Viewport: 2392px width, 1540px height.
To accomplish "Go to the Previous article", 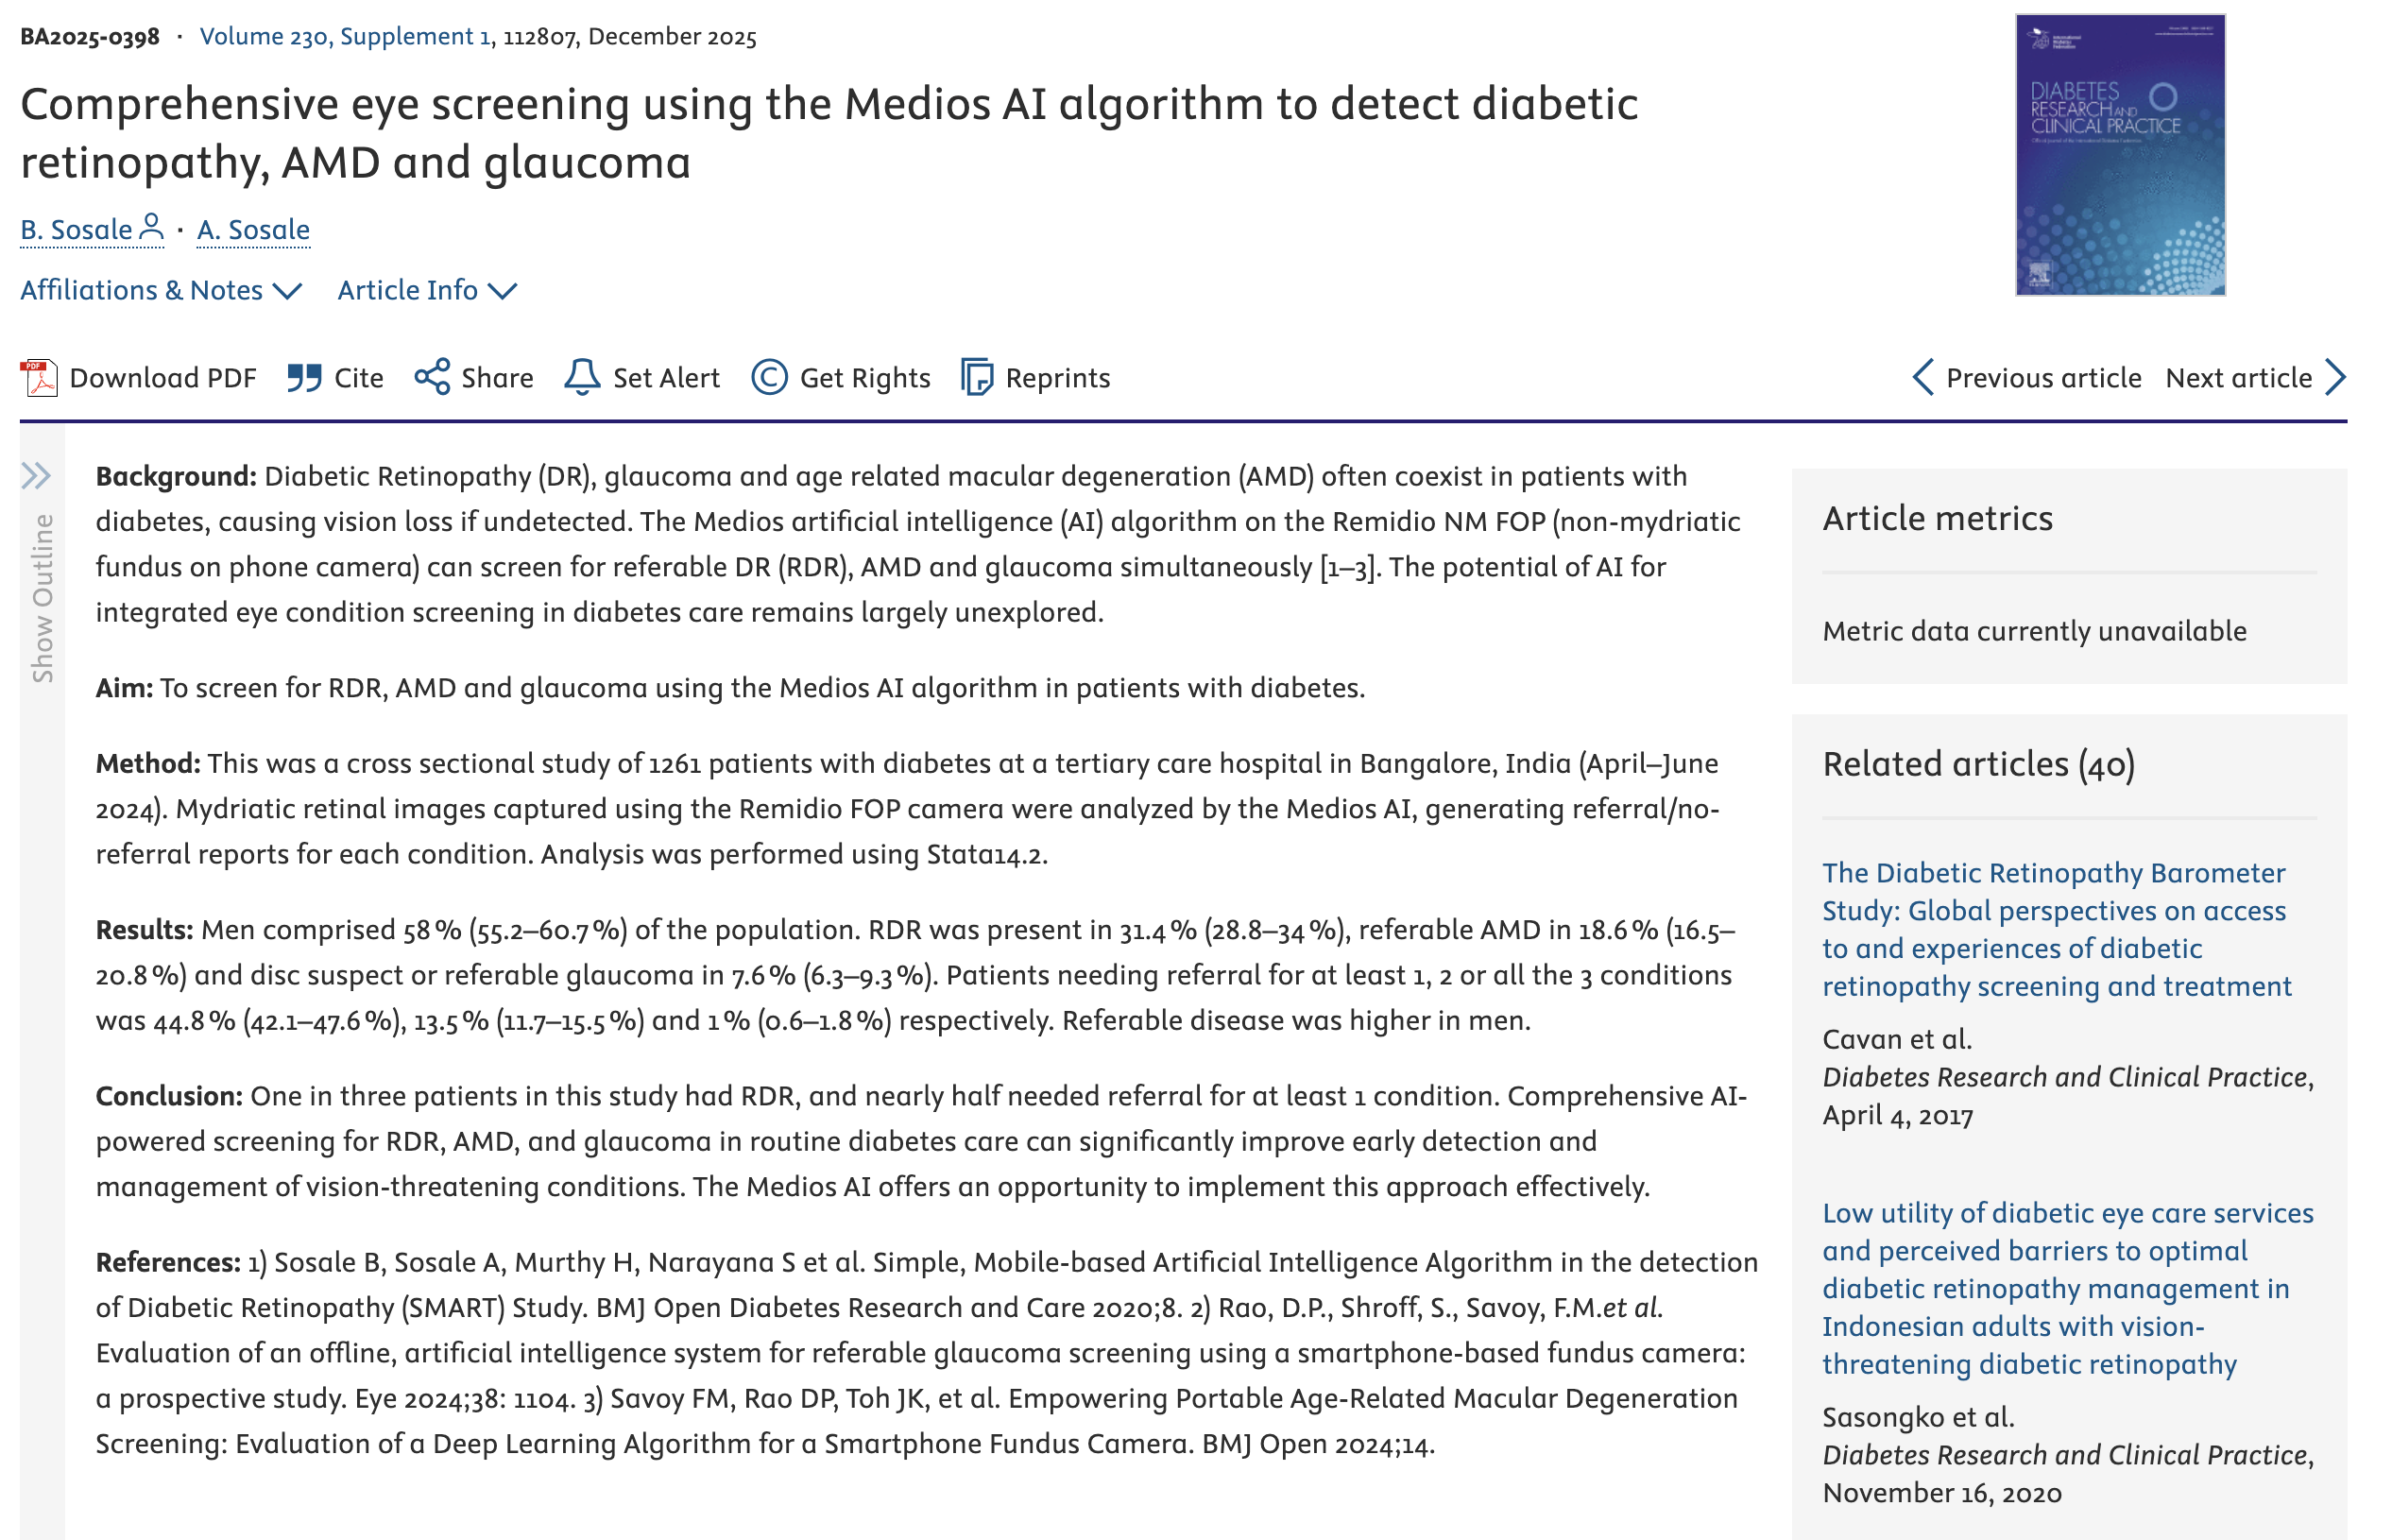I will tap(2025, 378).
